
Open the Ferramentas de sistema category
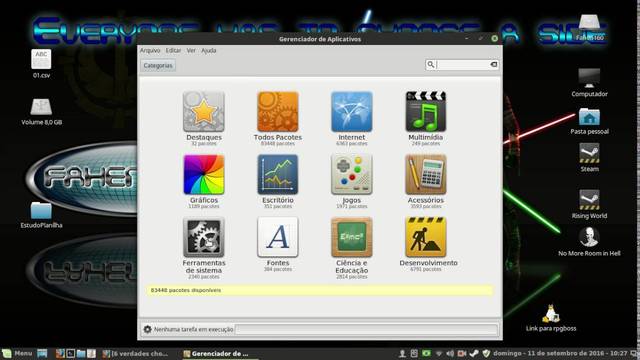(x=204, y=248)
